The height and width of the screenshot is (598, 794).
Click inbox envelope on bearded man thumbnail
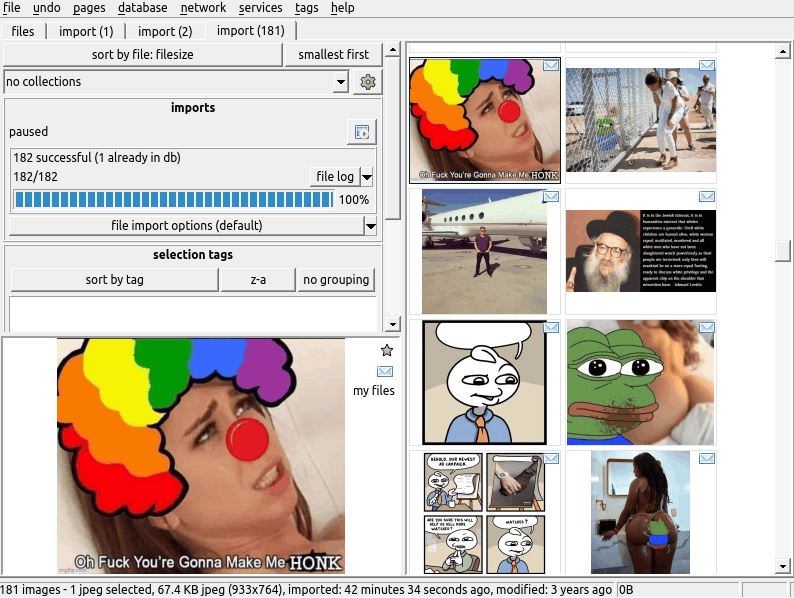click(x=707, y=196)
